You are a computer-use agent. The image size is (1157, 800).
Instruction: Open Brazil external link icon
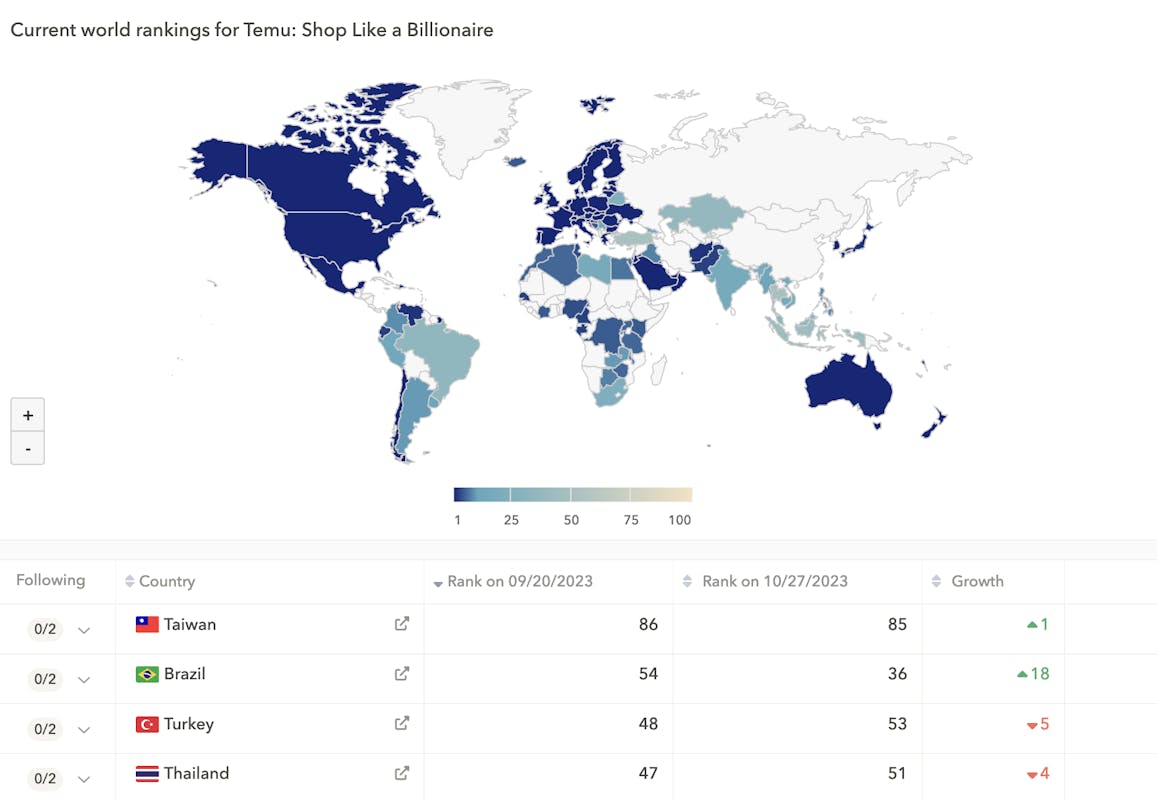coord(401,674)
